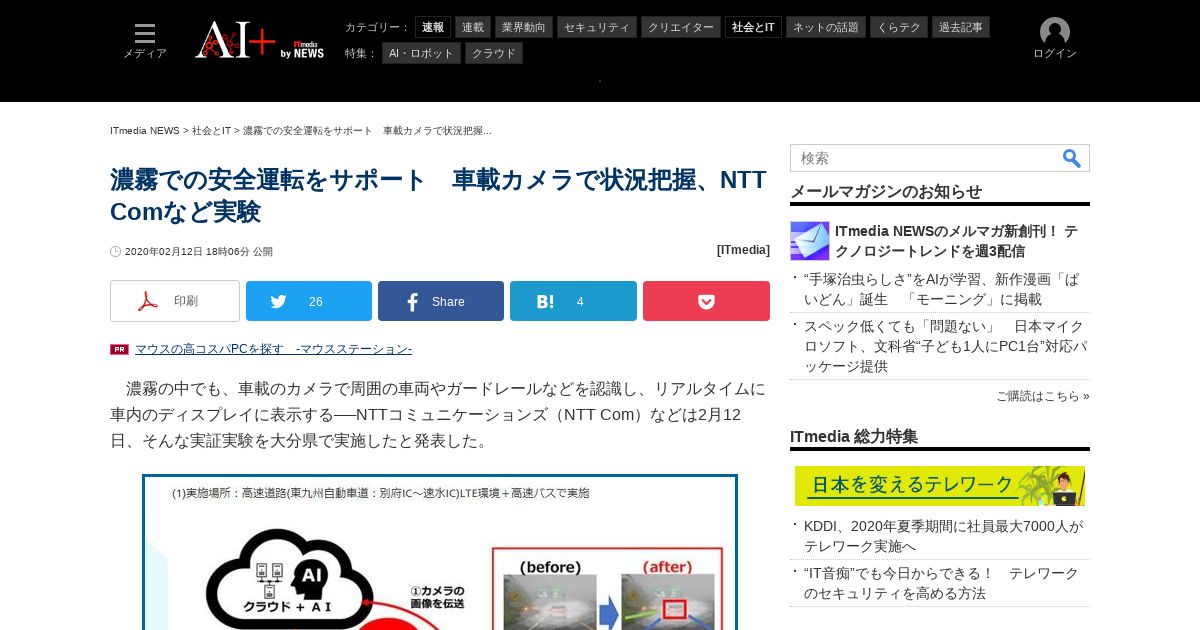1200x630 pixels.
Task: Open PR link マウスの高コスパPCを探す
Action: click(273, 349)
